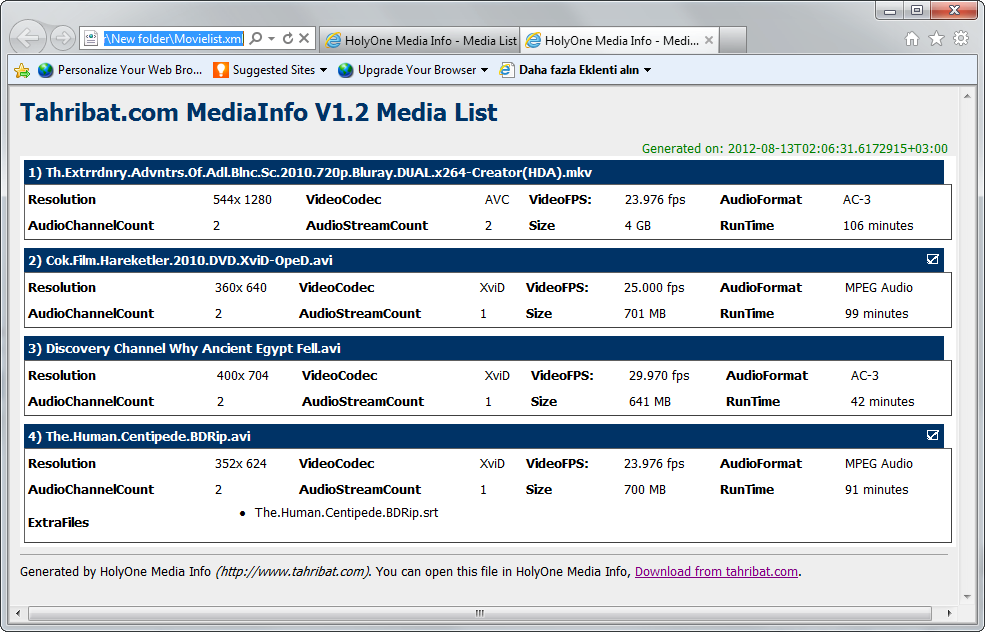This screenshot has height=632, width=985.
Task: Click the browser Back arrow button
Action: [x=30, y=39]
